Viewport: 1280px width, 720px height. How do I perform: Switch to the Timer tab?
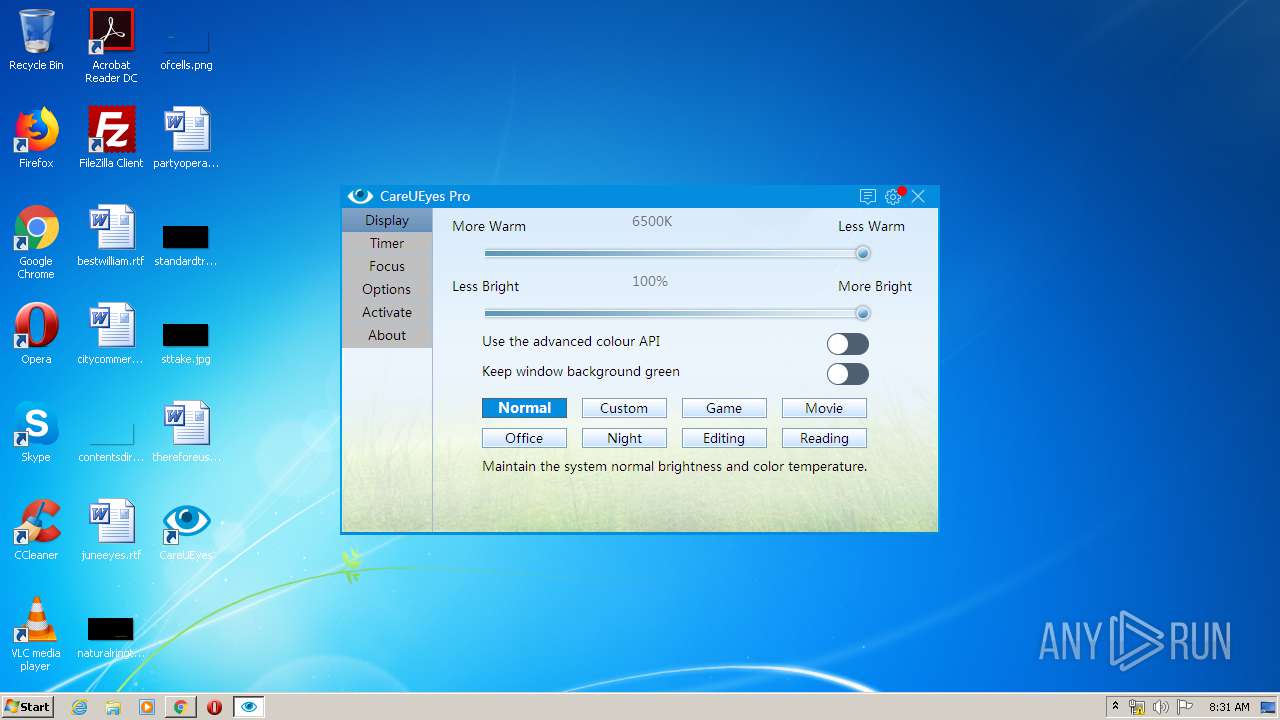pos(387,243)
